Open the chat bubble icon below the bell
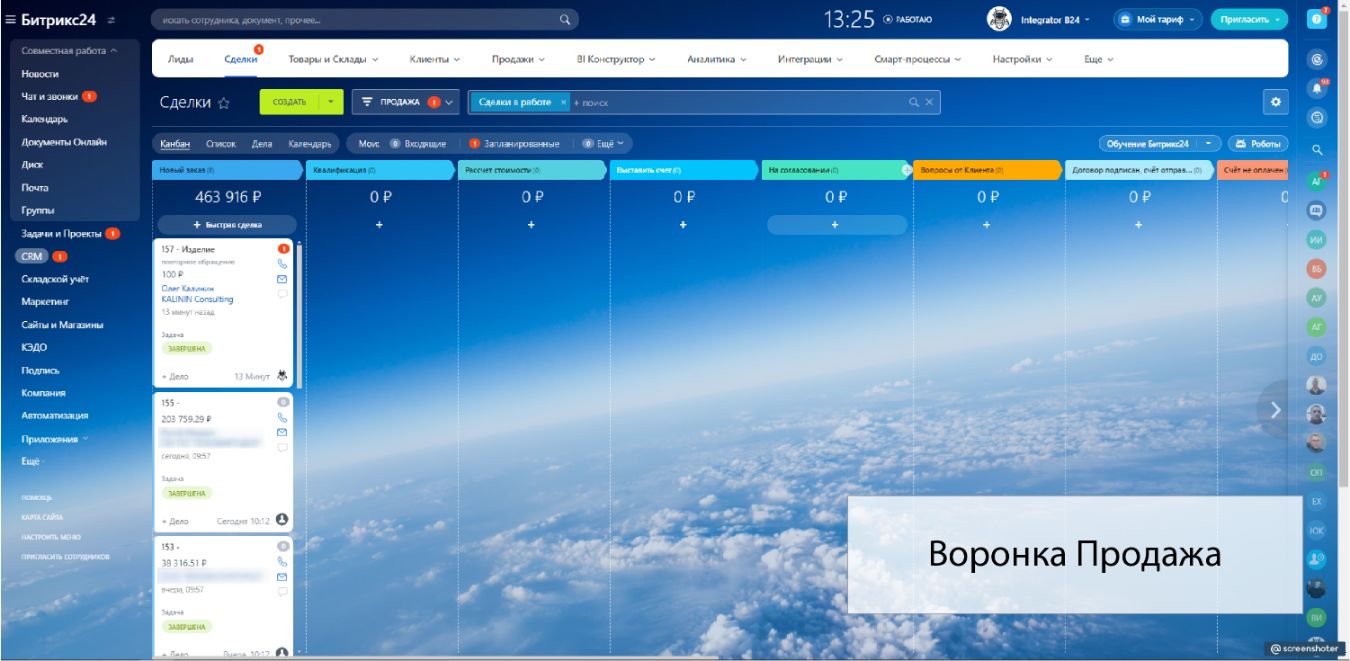1350x661 pixels. 1317,117
